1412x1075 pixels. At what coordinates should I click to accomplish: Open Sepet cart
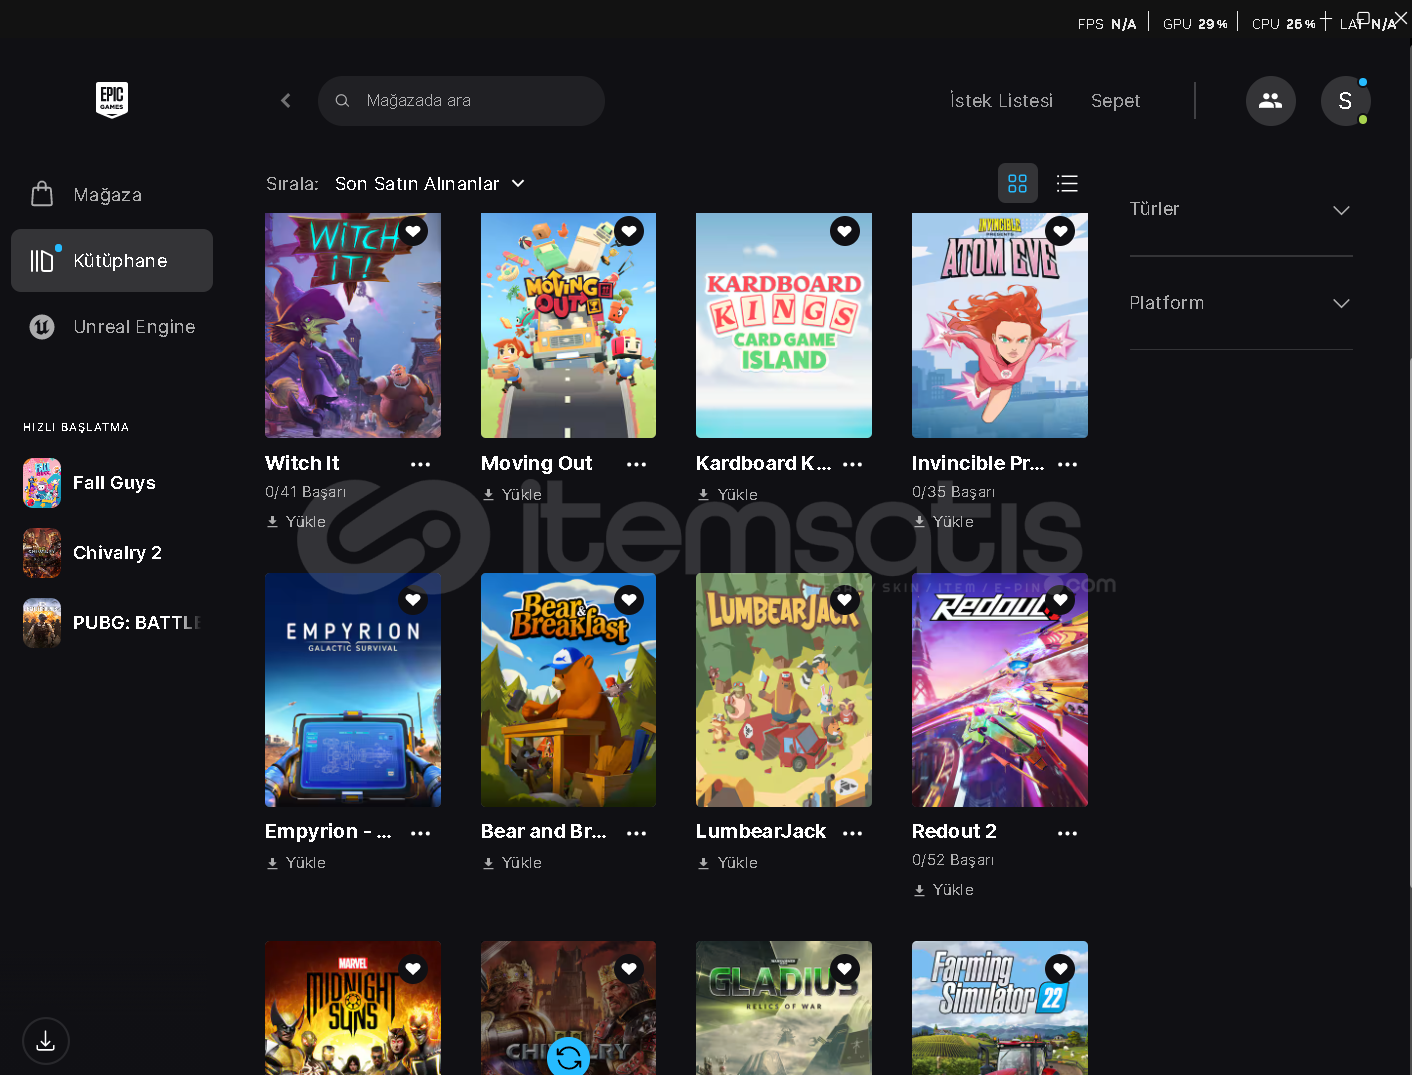pyautogui.click(x=1115, y=101)
